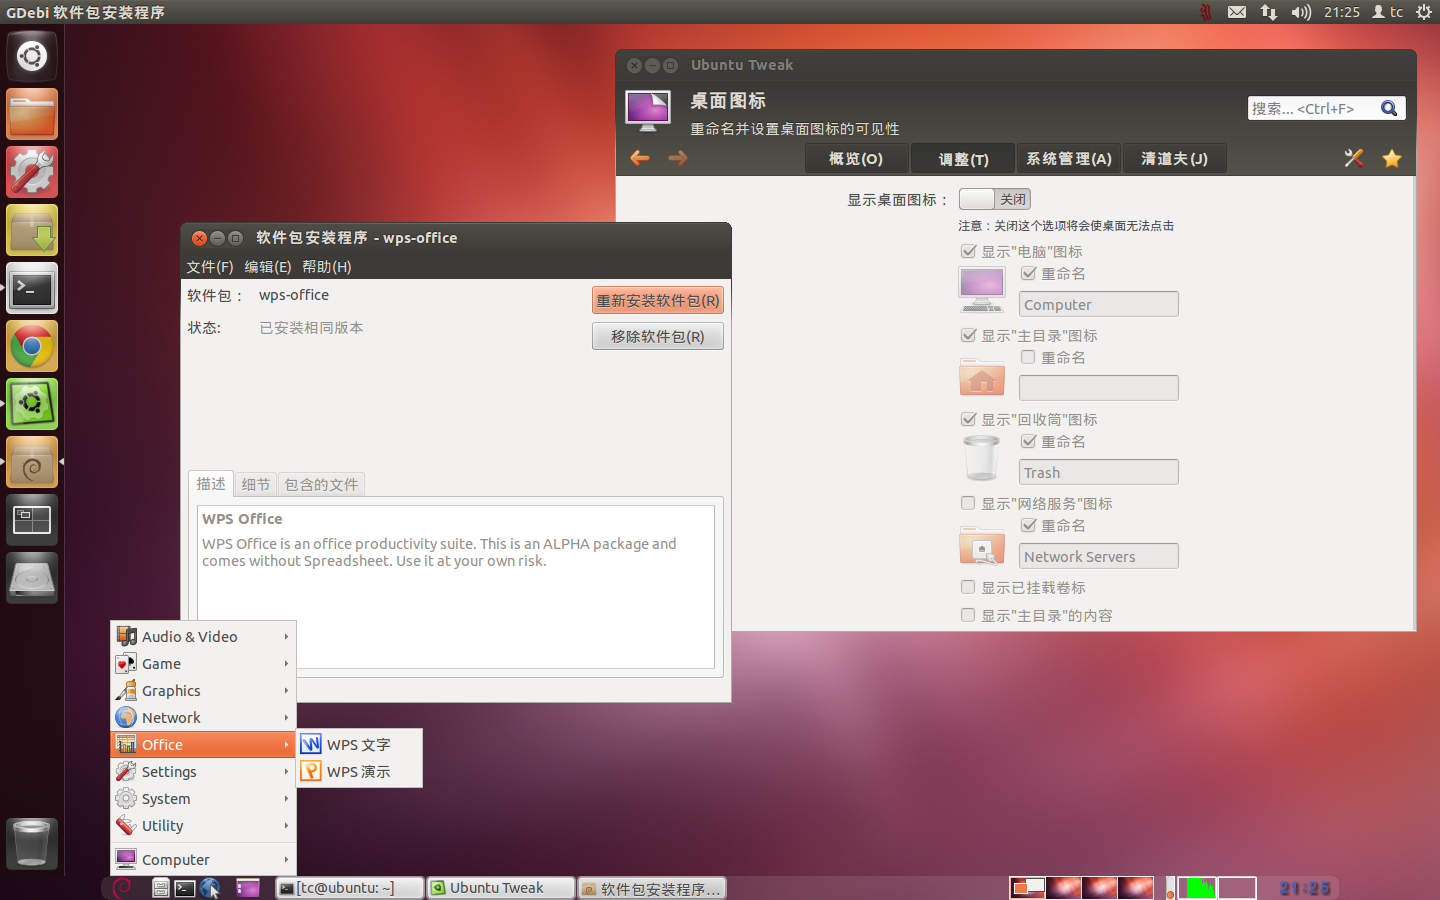Toggle rename checkbox above the Trash field
This screenshot has width=1440, height=900.
tap(1028, 441)
